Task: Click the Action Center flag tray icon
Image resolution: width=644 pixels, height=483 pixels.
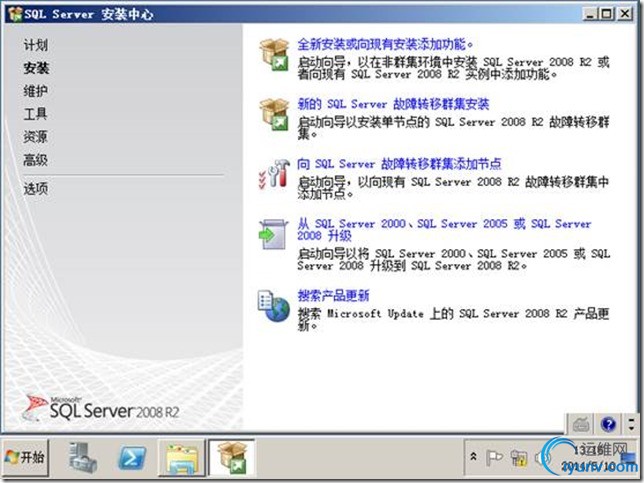Action: point(494,457)
